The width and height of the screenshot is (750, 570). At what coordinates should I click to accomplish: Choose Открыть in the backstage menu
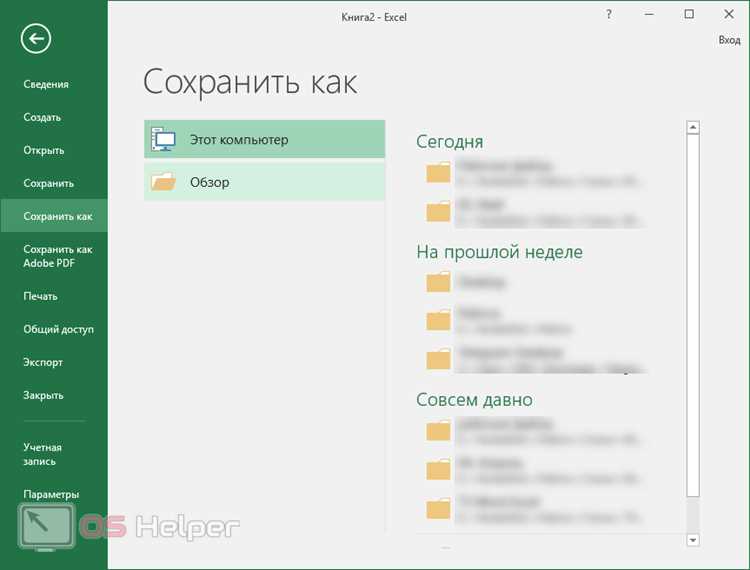coord(54,150)
